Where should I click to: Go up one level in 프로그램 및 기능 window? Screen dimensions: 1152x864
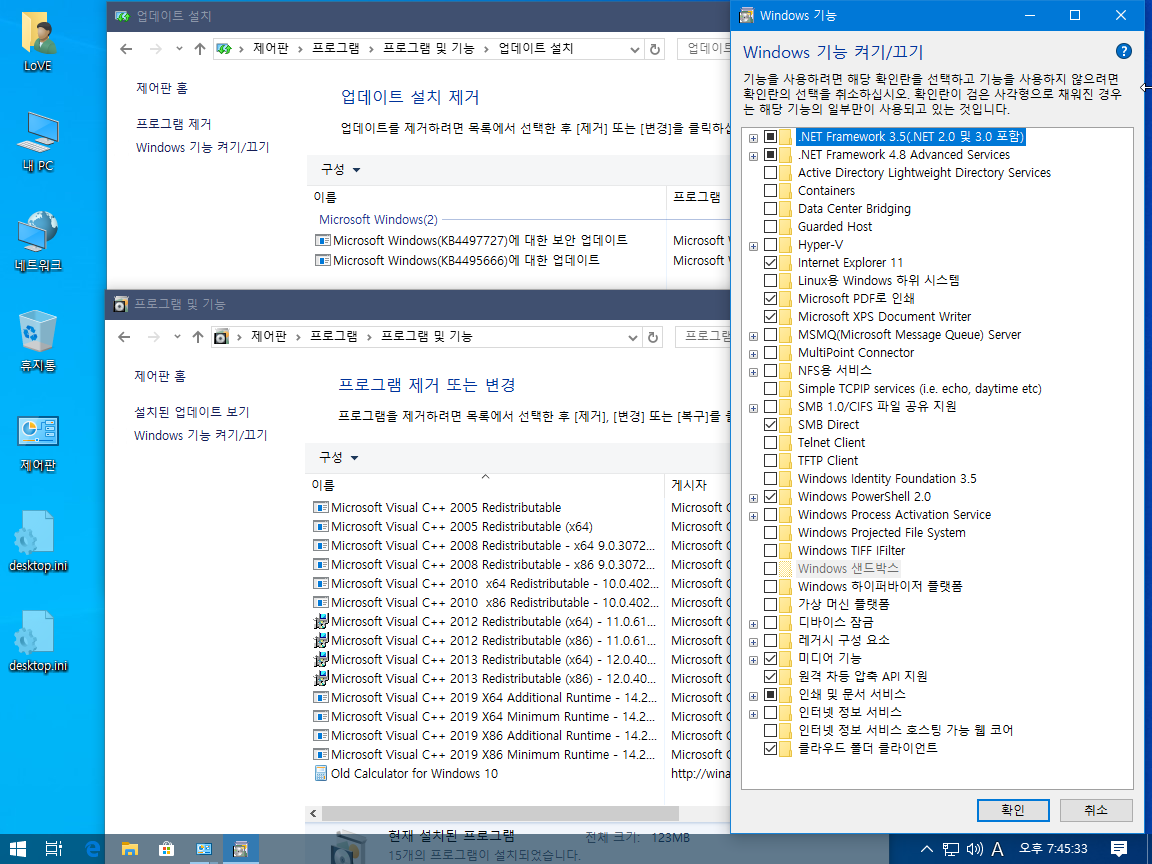click(x=198, y=336)
